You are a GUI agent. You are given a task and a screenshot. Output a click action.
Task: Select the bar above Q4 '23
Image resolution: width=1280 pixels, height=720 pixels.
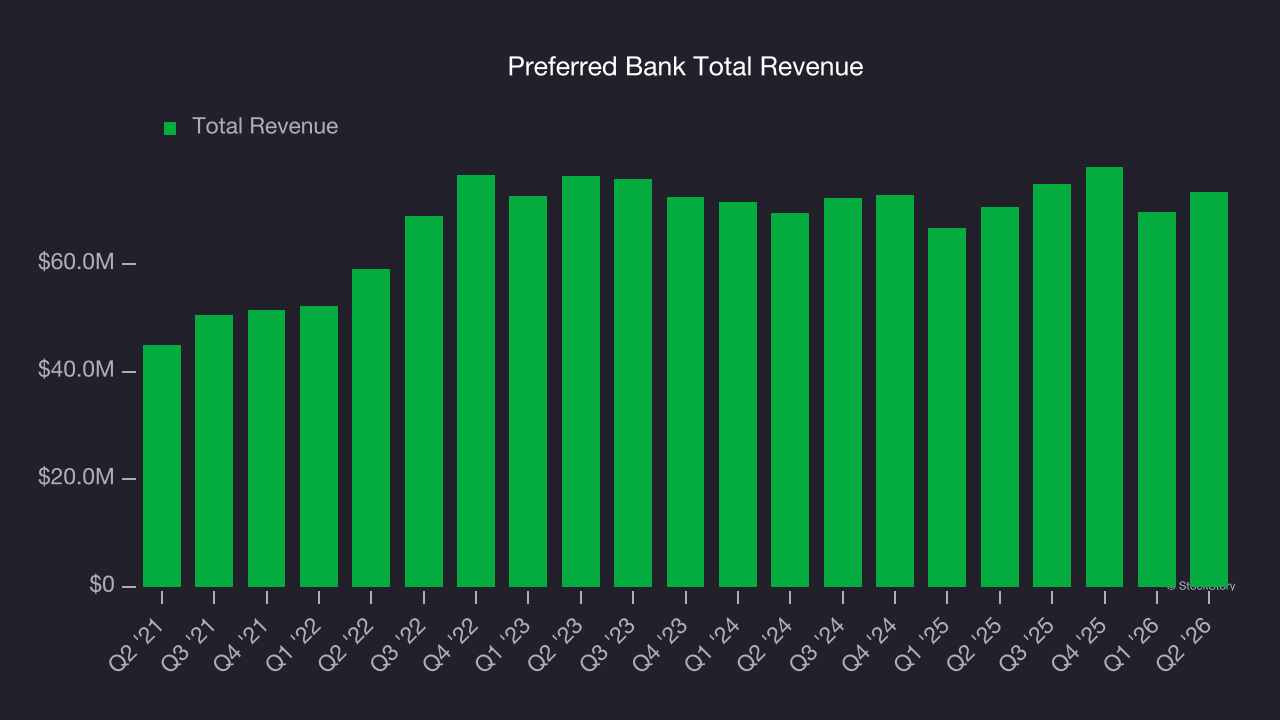pos(686,392)
